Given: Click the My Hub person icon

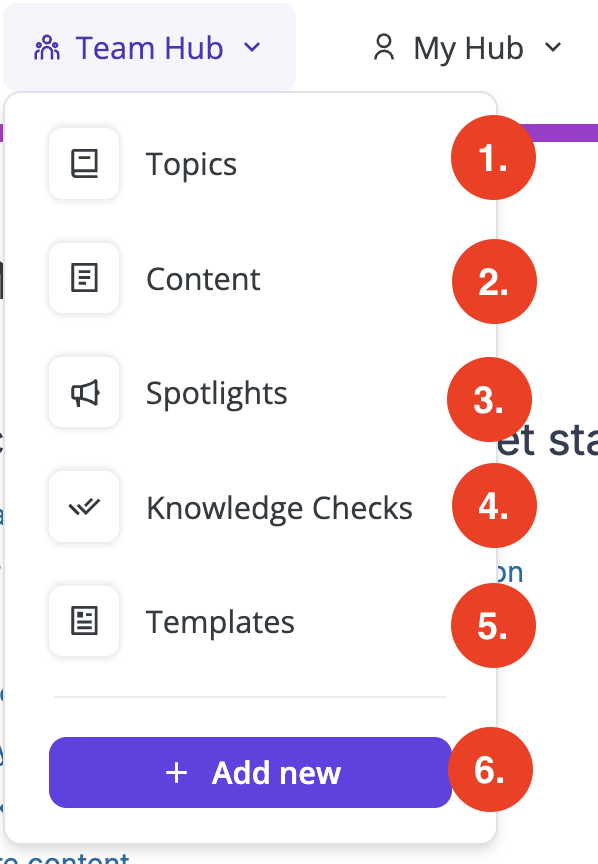Looking at the screenshot, I should 384,47.
